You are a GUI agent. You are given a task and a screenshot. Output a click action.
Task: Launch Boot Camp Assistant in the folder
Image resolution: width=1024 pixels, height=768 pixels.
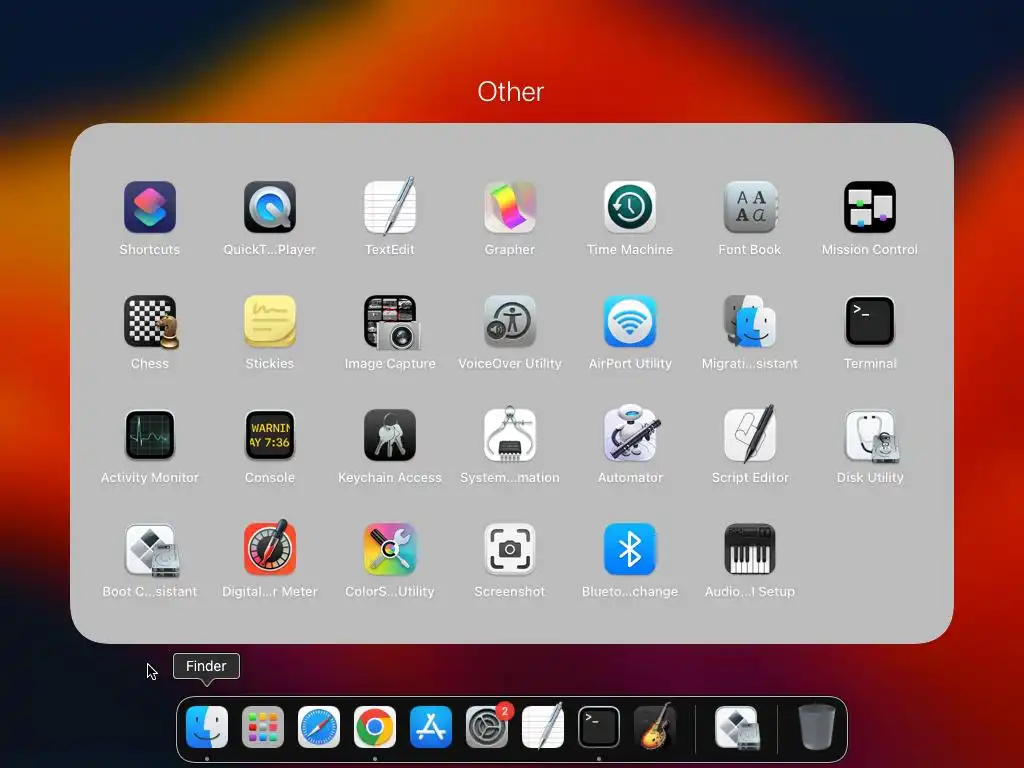152,551
